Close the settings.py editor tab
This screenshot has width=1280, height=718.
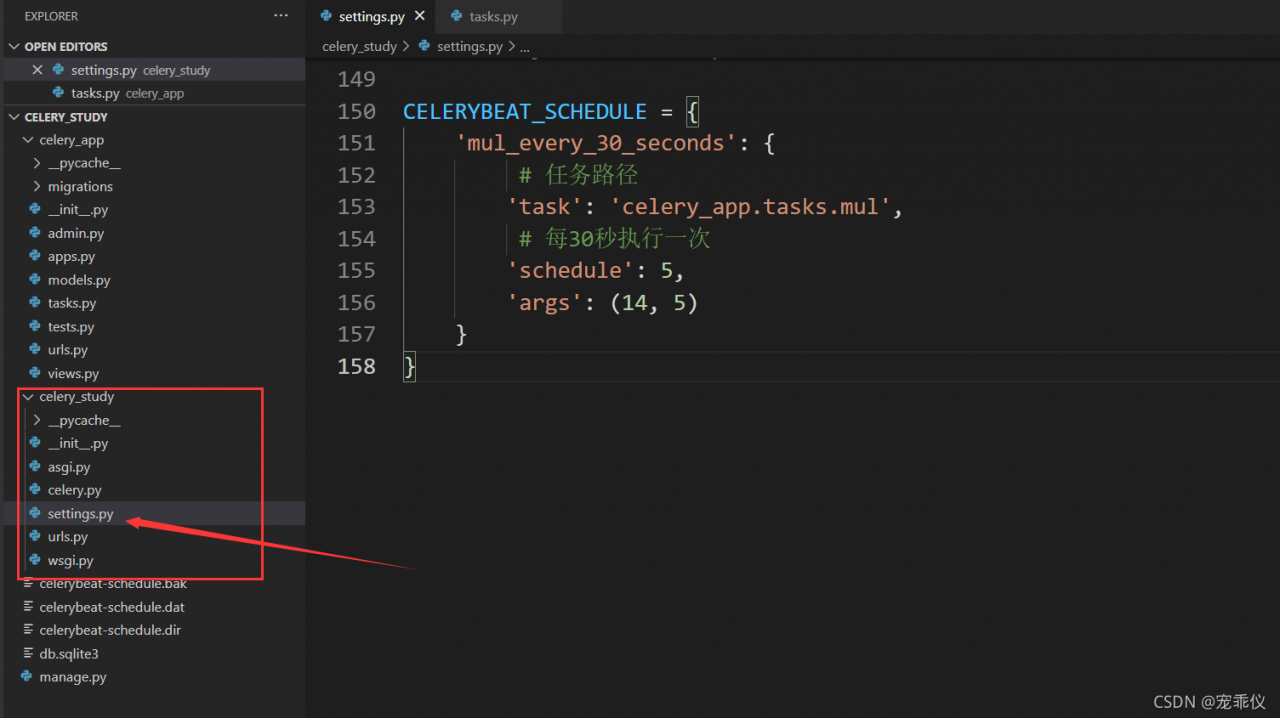coord(419,16)
